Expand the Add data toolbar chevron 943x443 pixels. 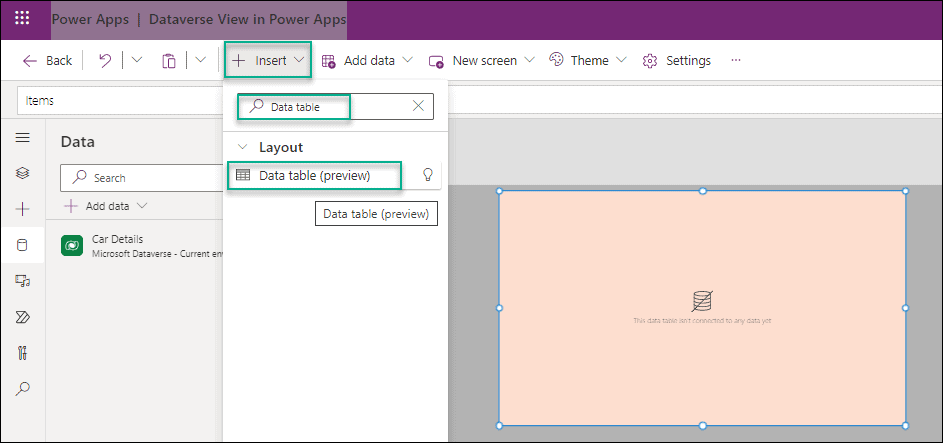[407, 60]
